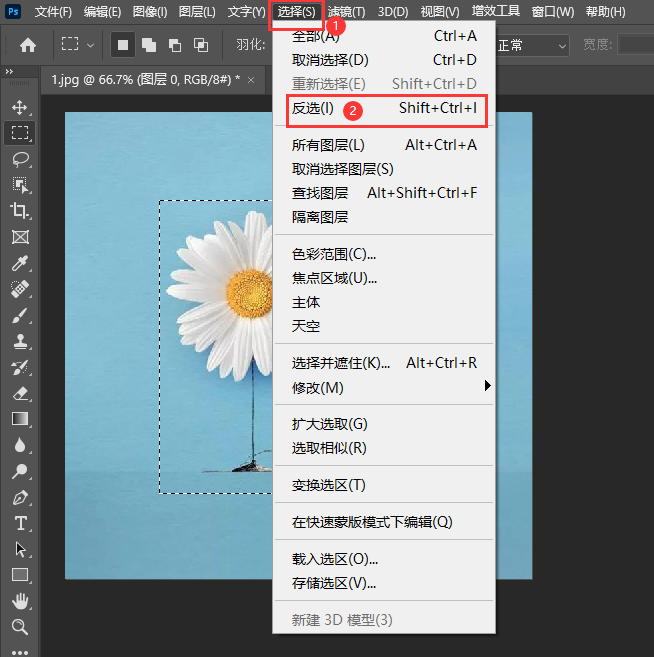
Task: Choose 反选(I) from the Select menu
Action: tap(313, 108)
